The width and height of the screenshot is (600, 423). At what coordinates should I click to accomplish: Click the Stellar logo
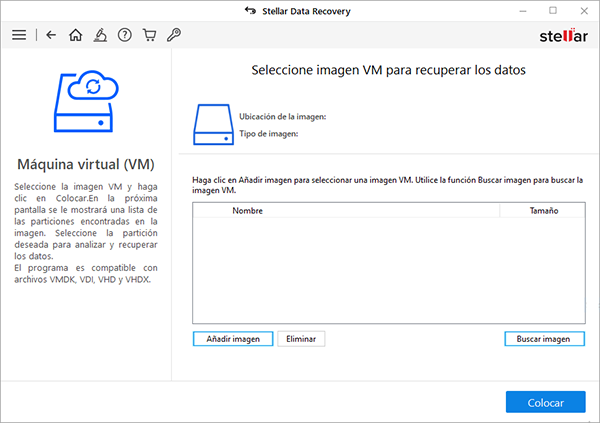coord(563,36)
